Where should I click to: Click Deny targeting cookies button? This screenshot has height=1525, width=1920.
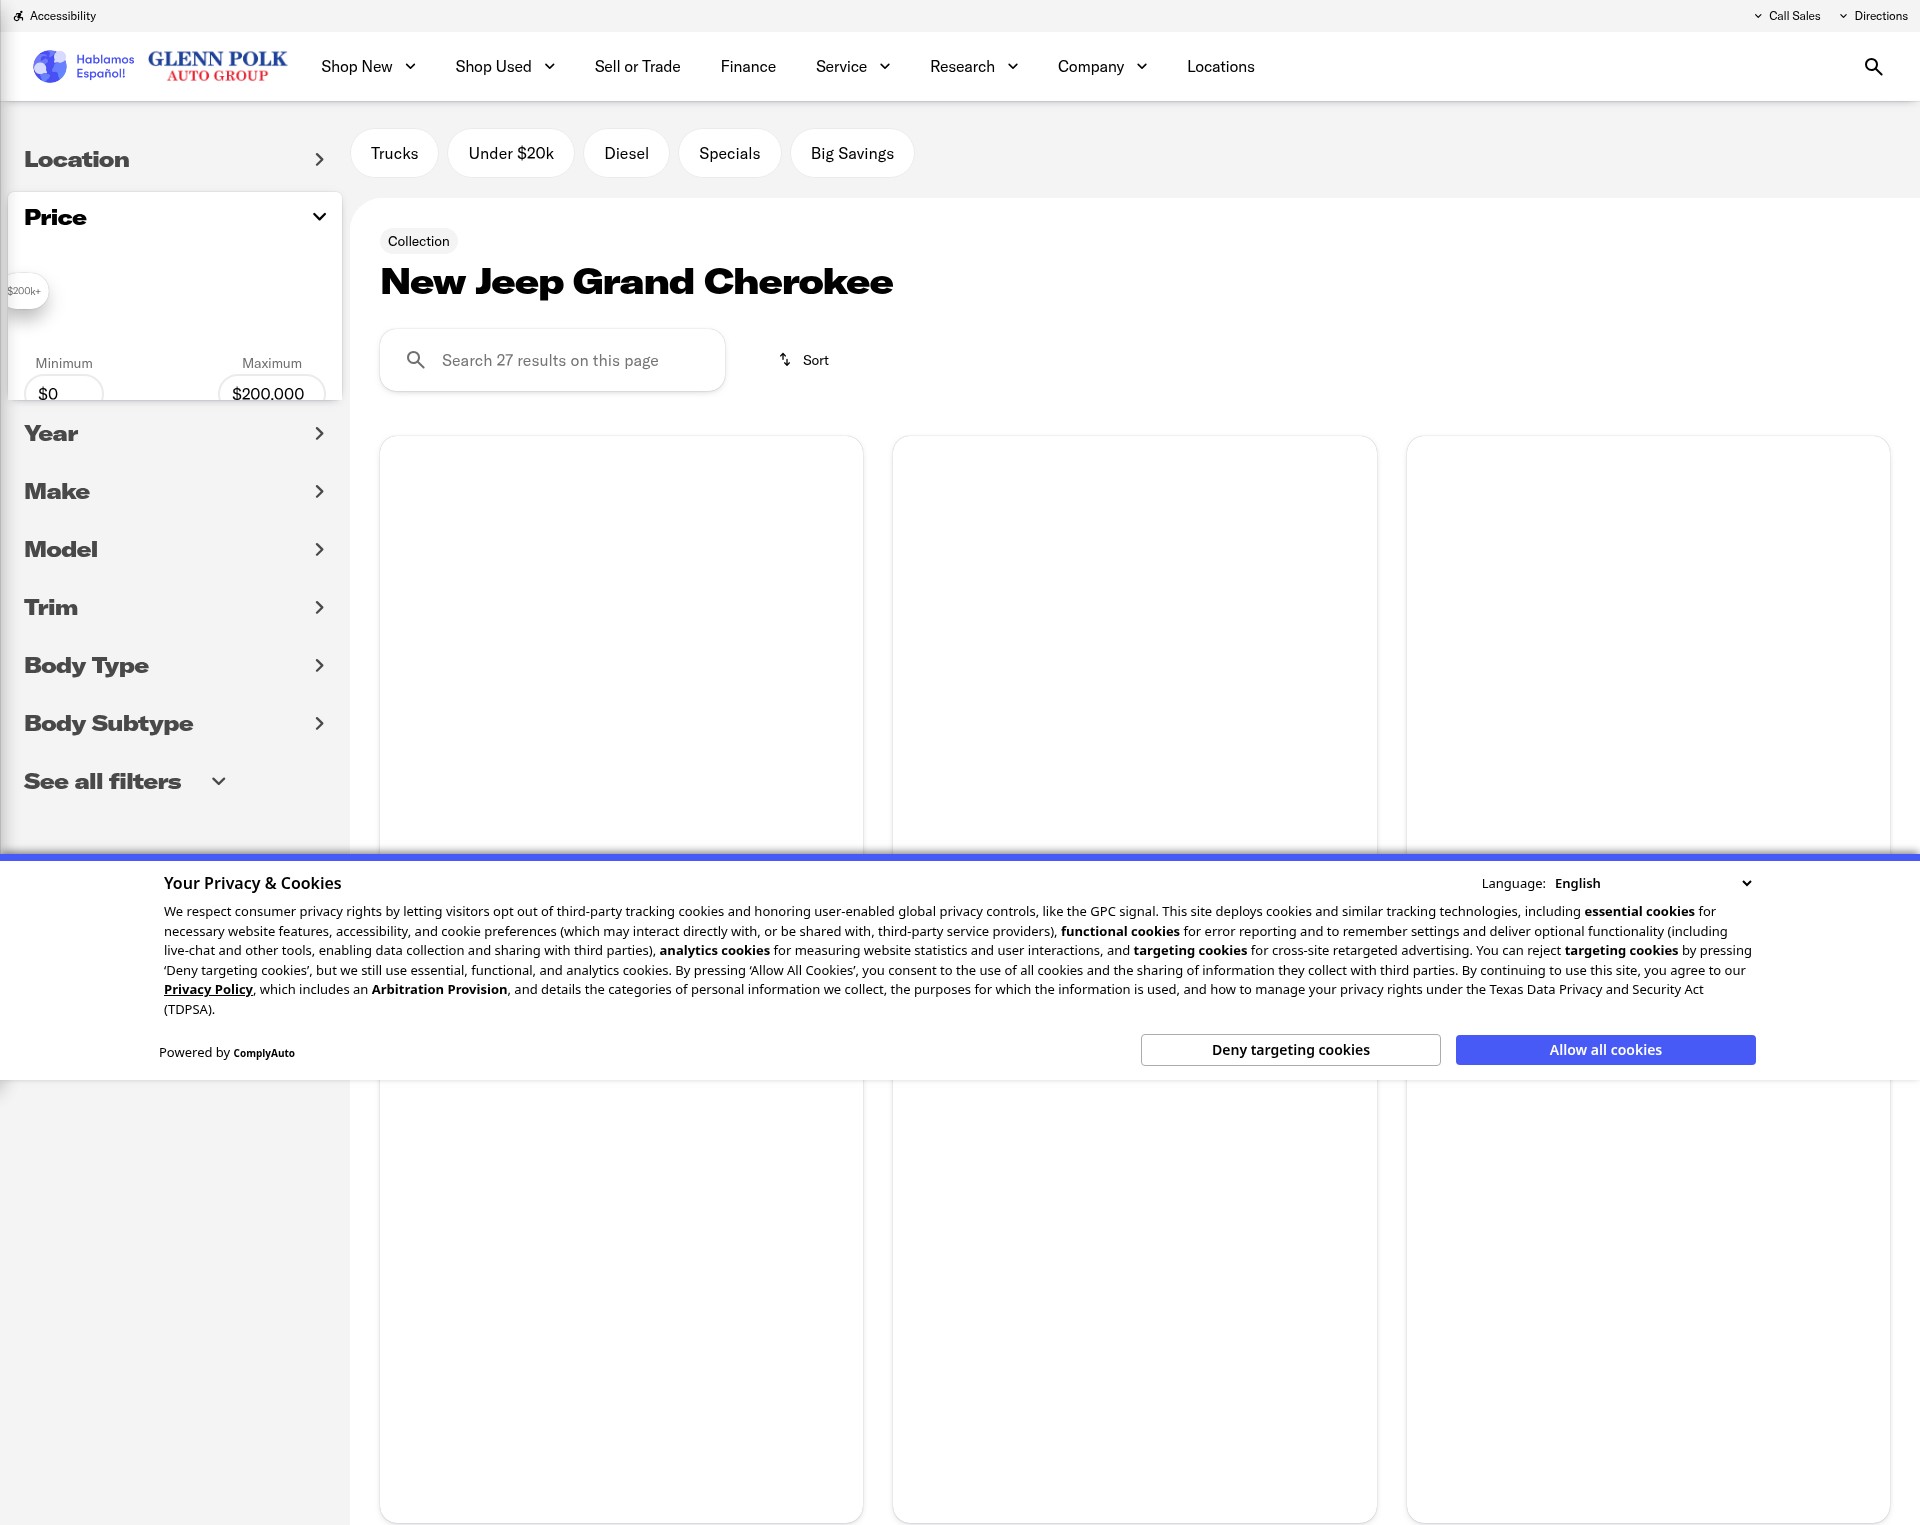click(1290, 1050)
